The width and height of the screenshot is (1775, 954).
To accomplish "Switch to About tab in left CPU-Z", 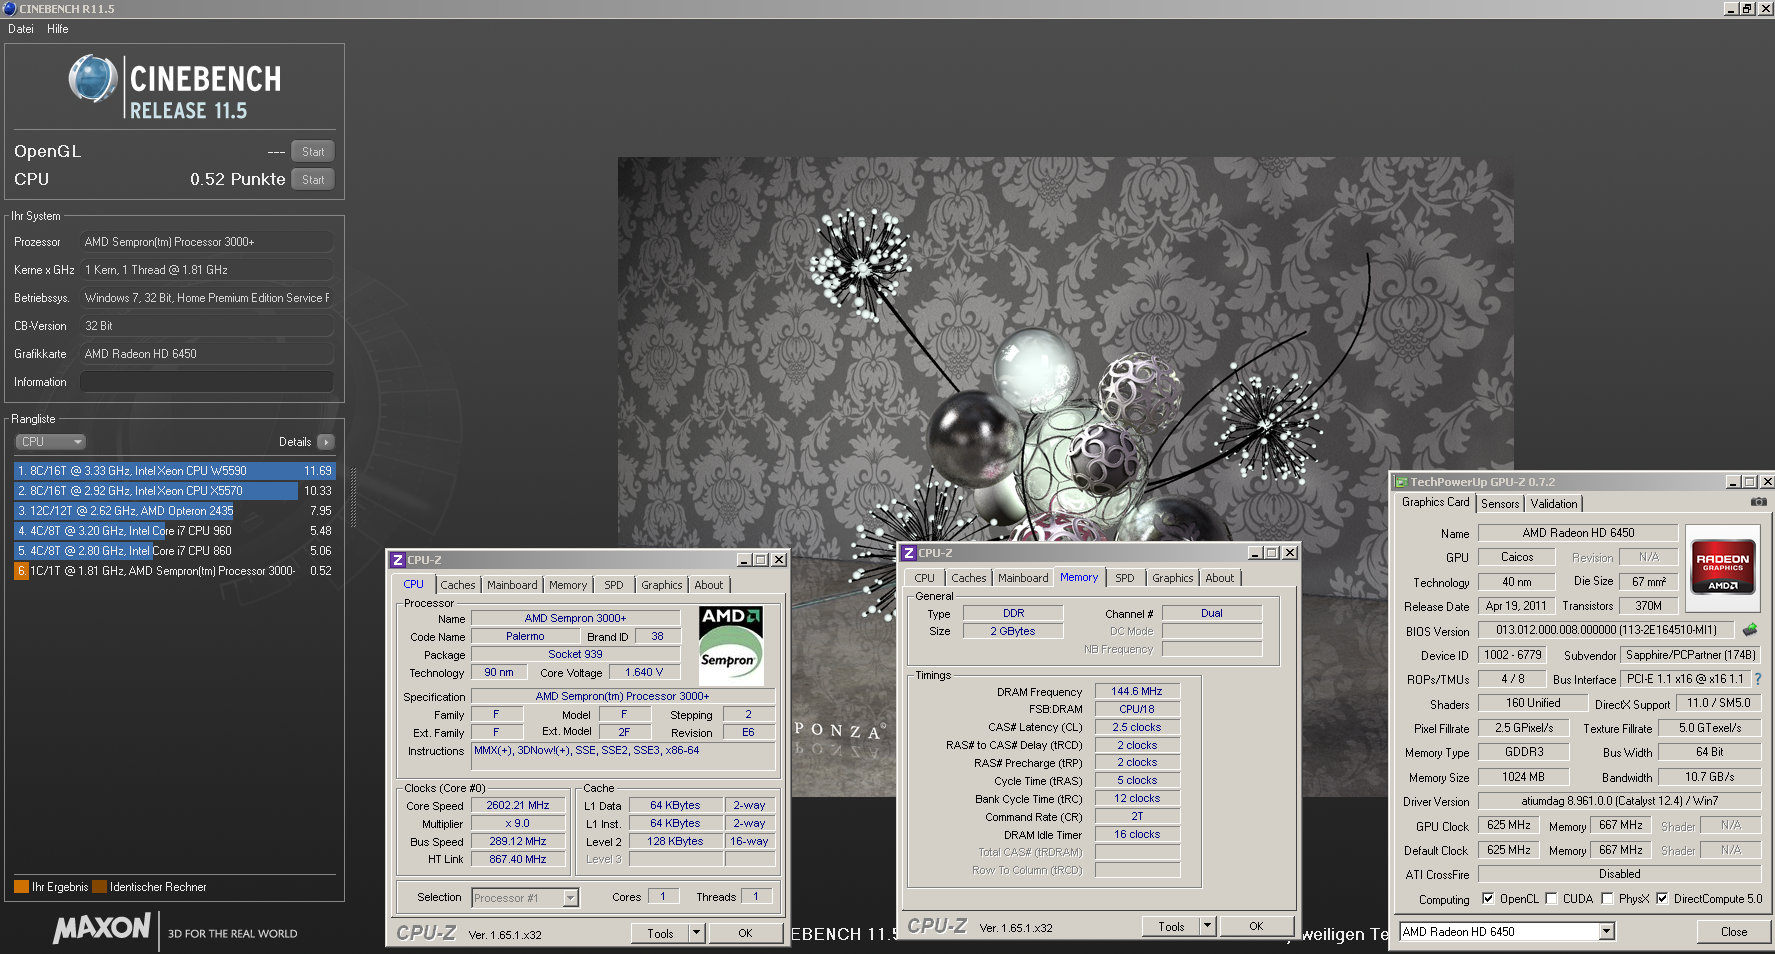I will click(x=709, y=585).
